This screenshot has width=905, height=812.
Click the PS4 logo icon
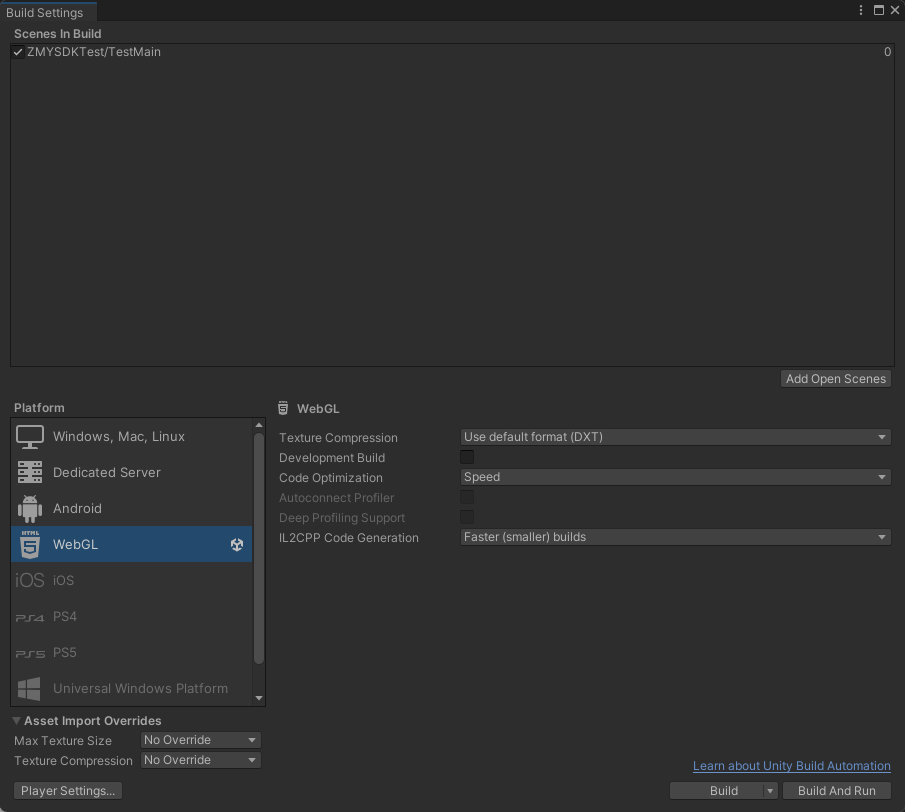[29, 618]
